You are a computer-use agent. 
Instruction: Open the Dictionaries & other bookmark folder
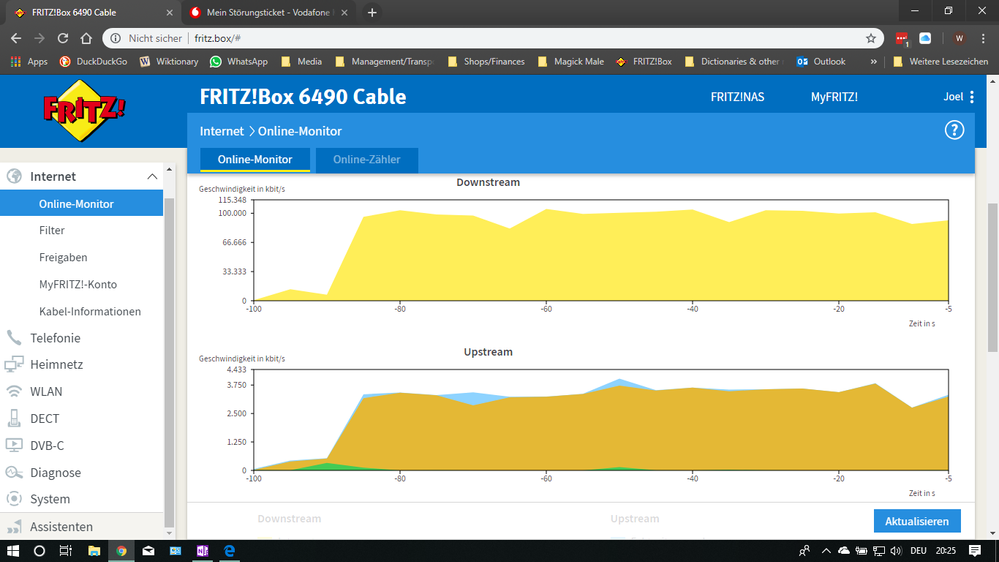click(733, 62)
